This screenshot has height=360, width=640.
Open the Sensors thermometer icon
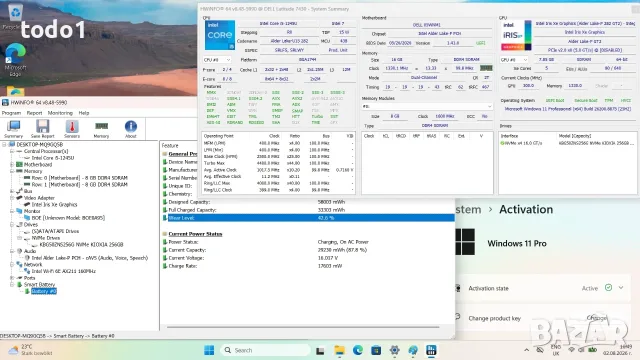click(72, 129)
